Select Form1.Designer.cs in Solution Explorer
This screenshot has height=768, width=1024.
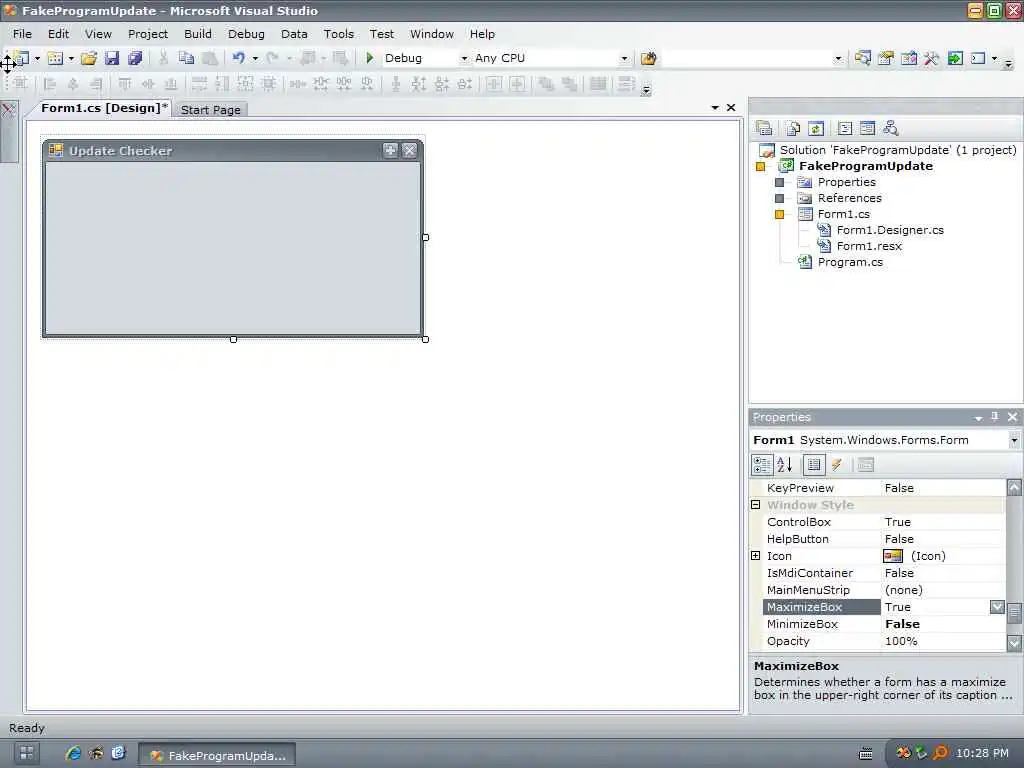889,230
